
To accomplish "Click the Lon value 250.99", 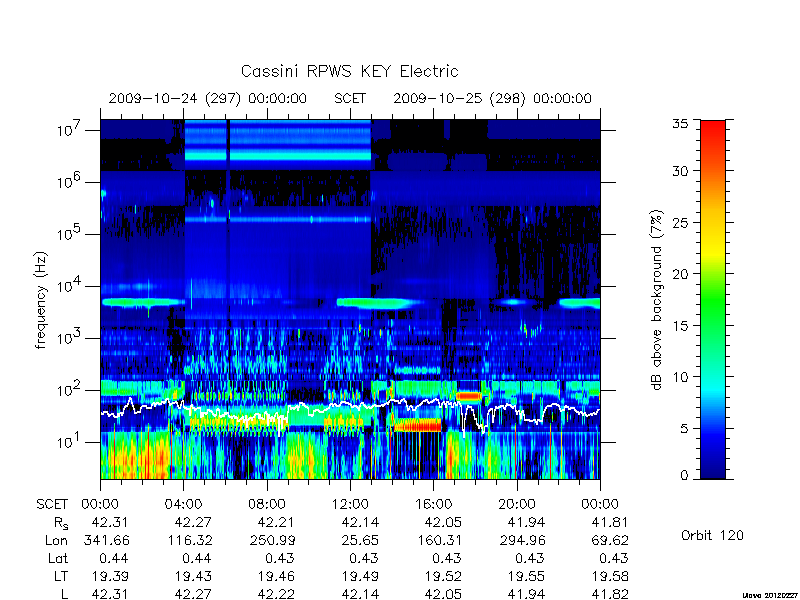I will point(272,540).
